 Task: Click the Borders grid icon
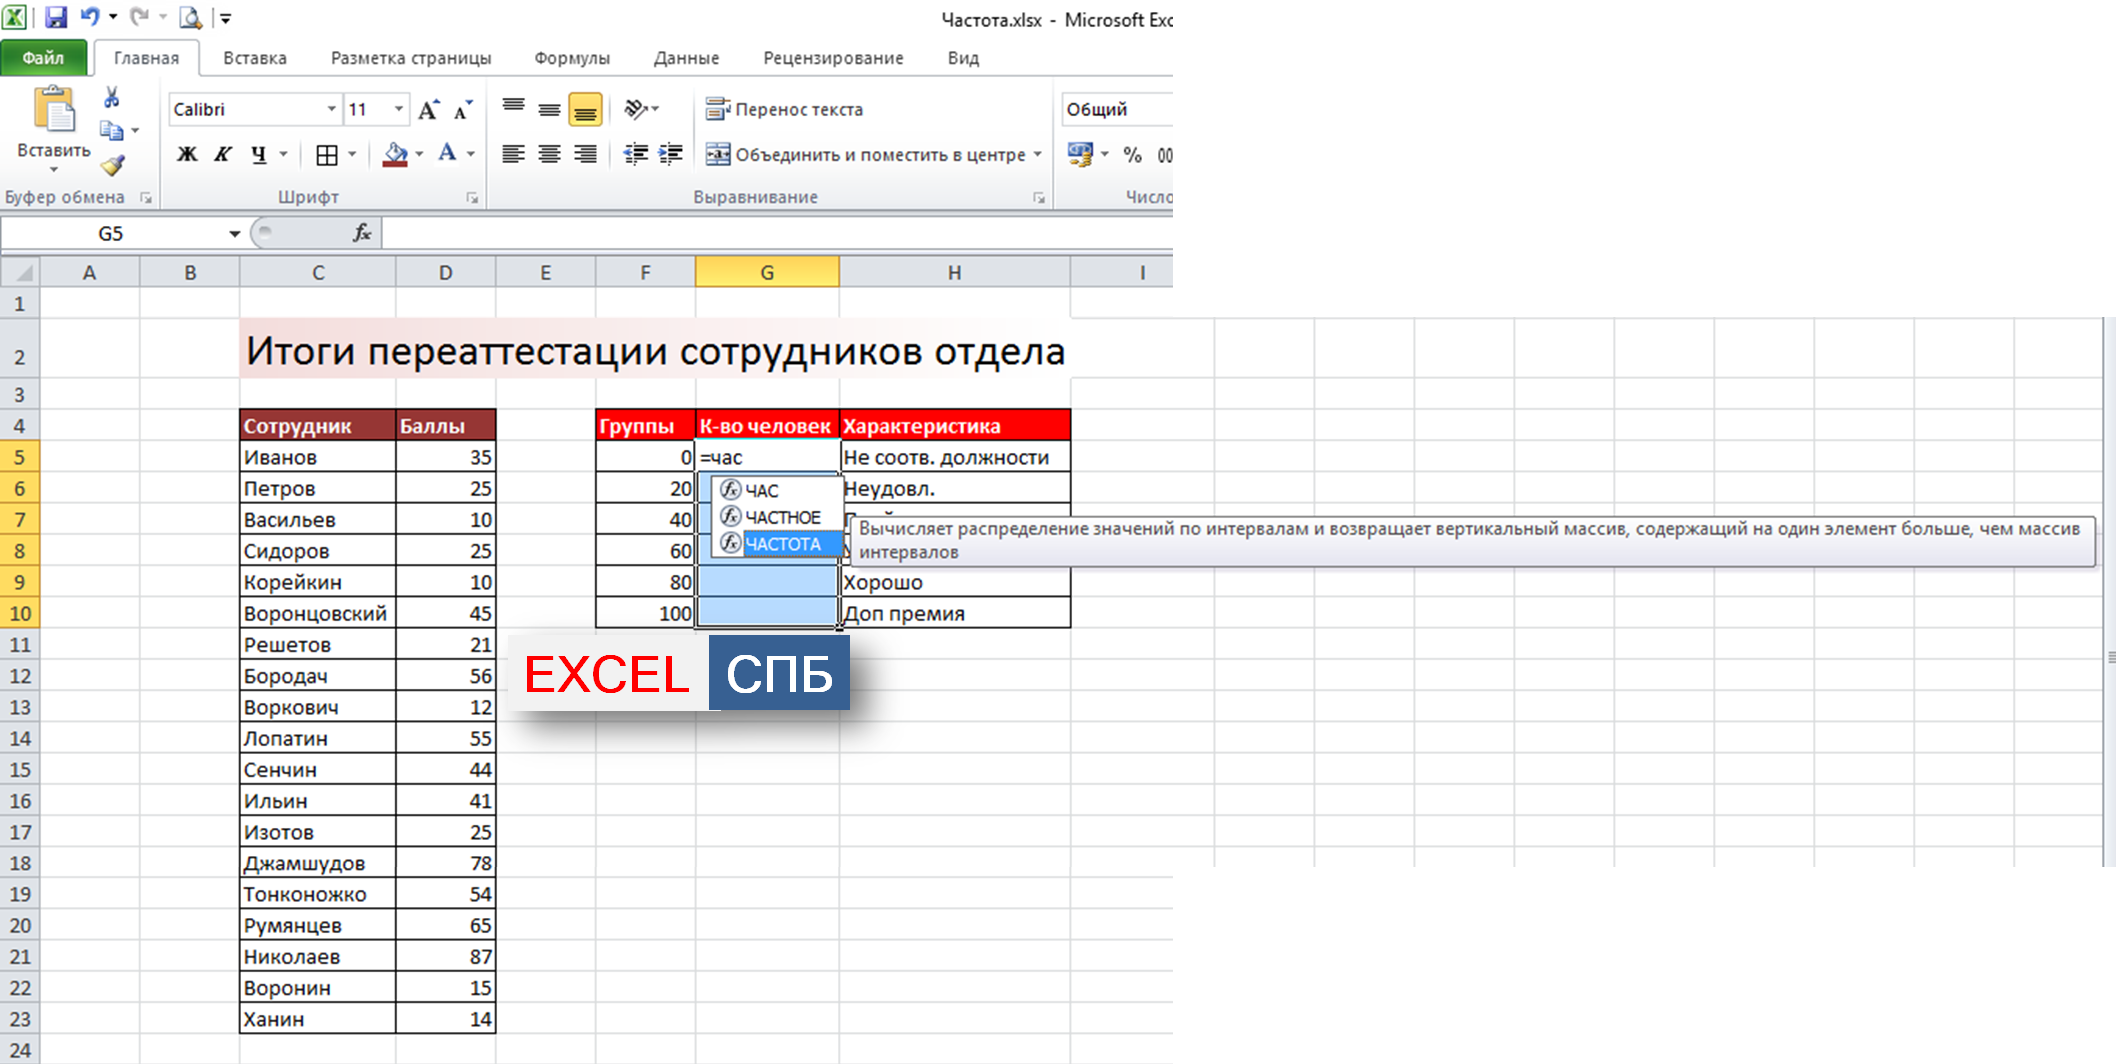point(326,155)
